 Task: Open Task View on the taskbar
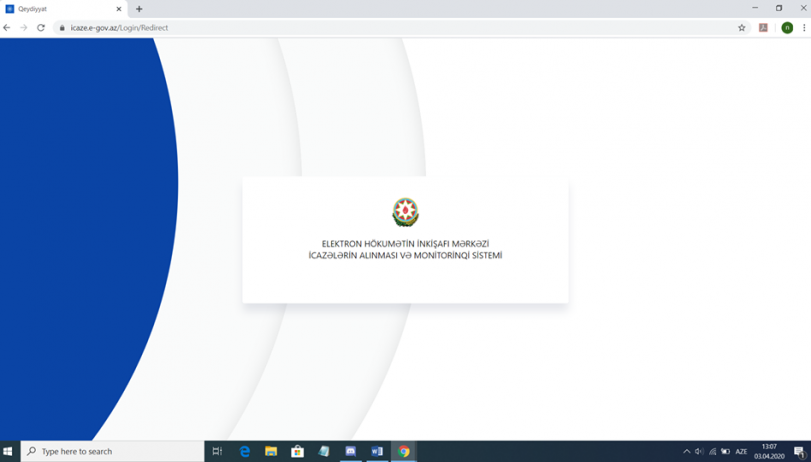point(217,451)
